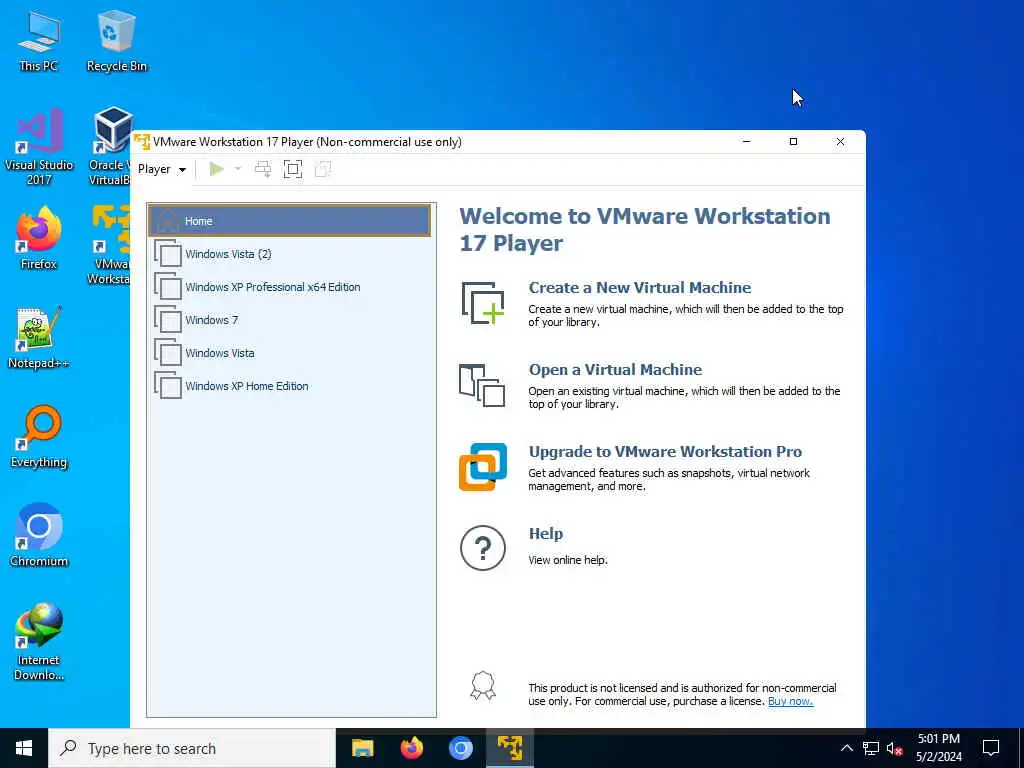Click the license ribbon badge icon
The image size is (1024, 768).
pyautogui.click(x=483, y=686)
